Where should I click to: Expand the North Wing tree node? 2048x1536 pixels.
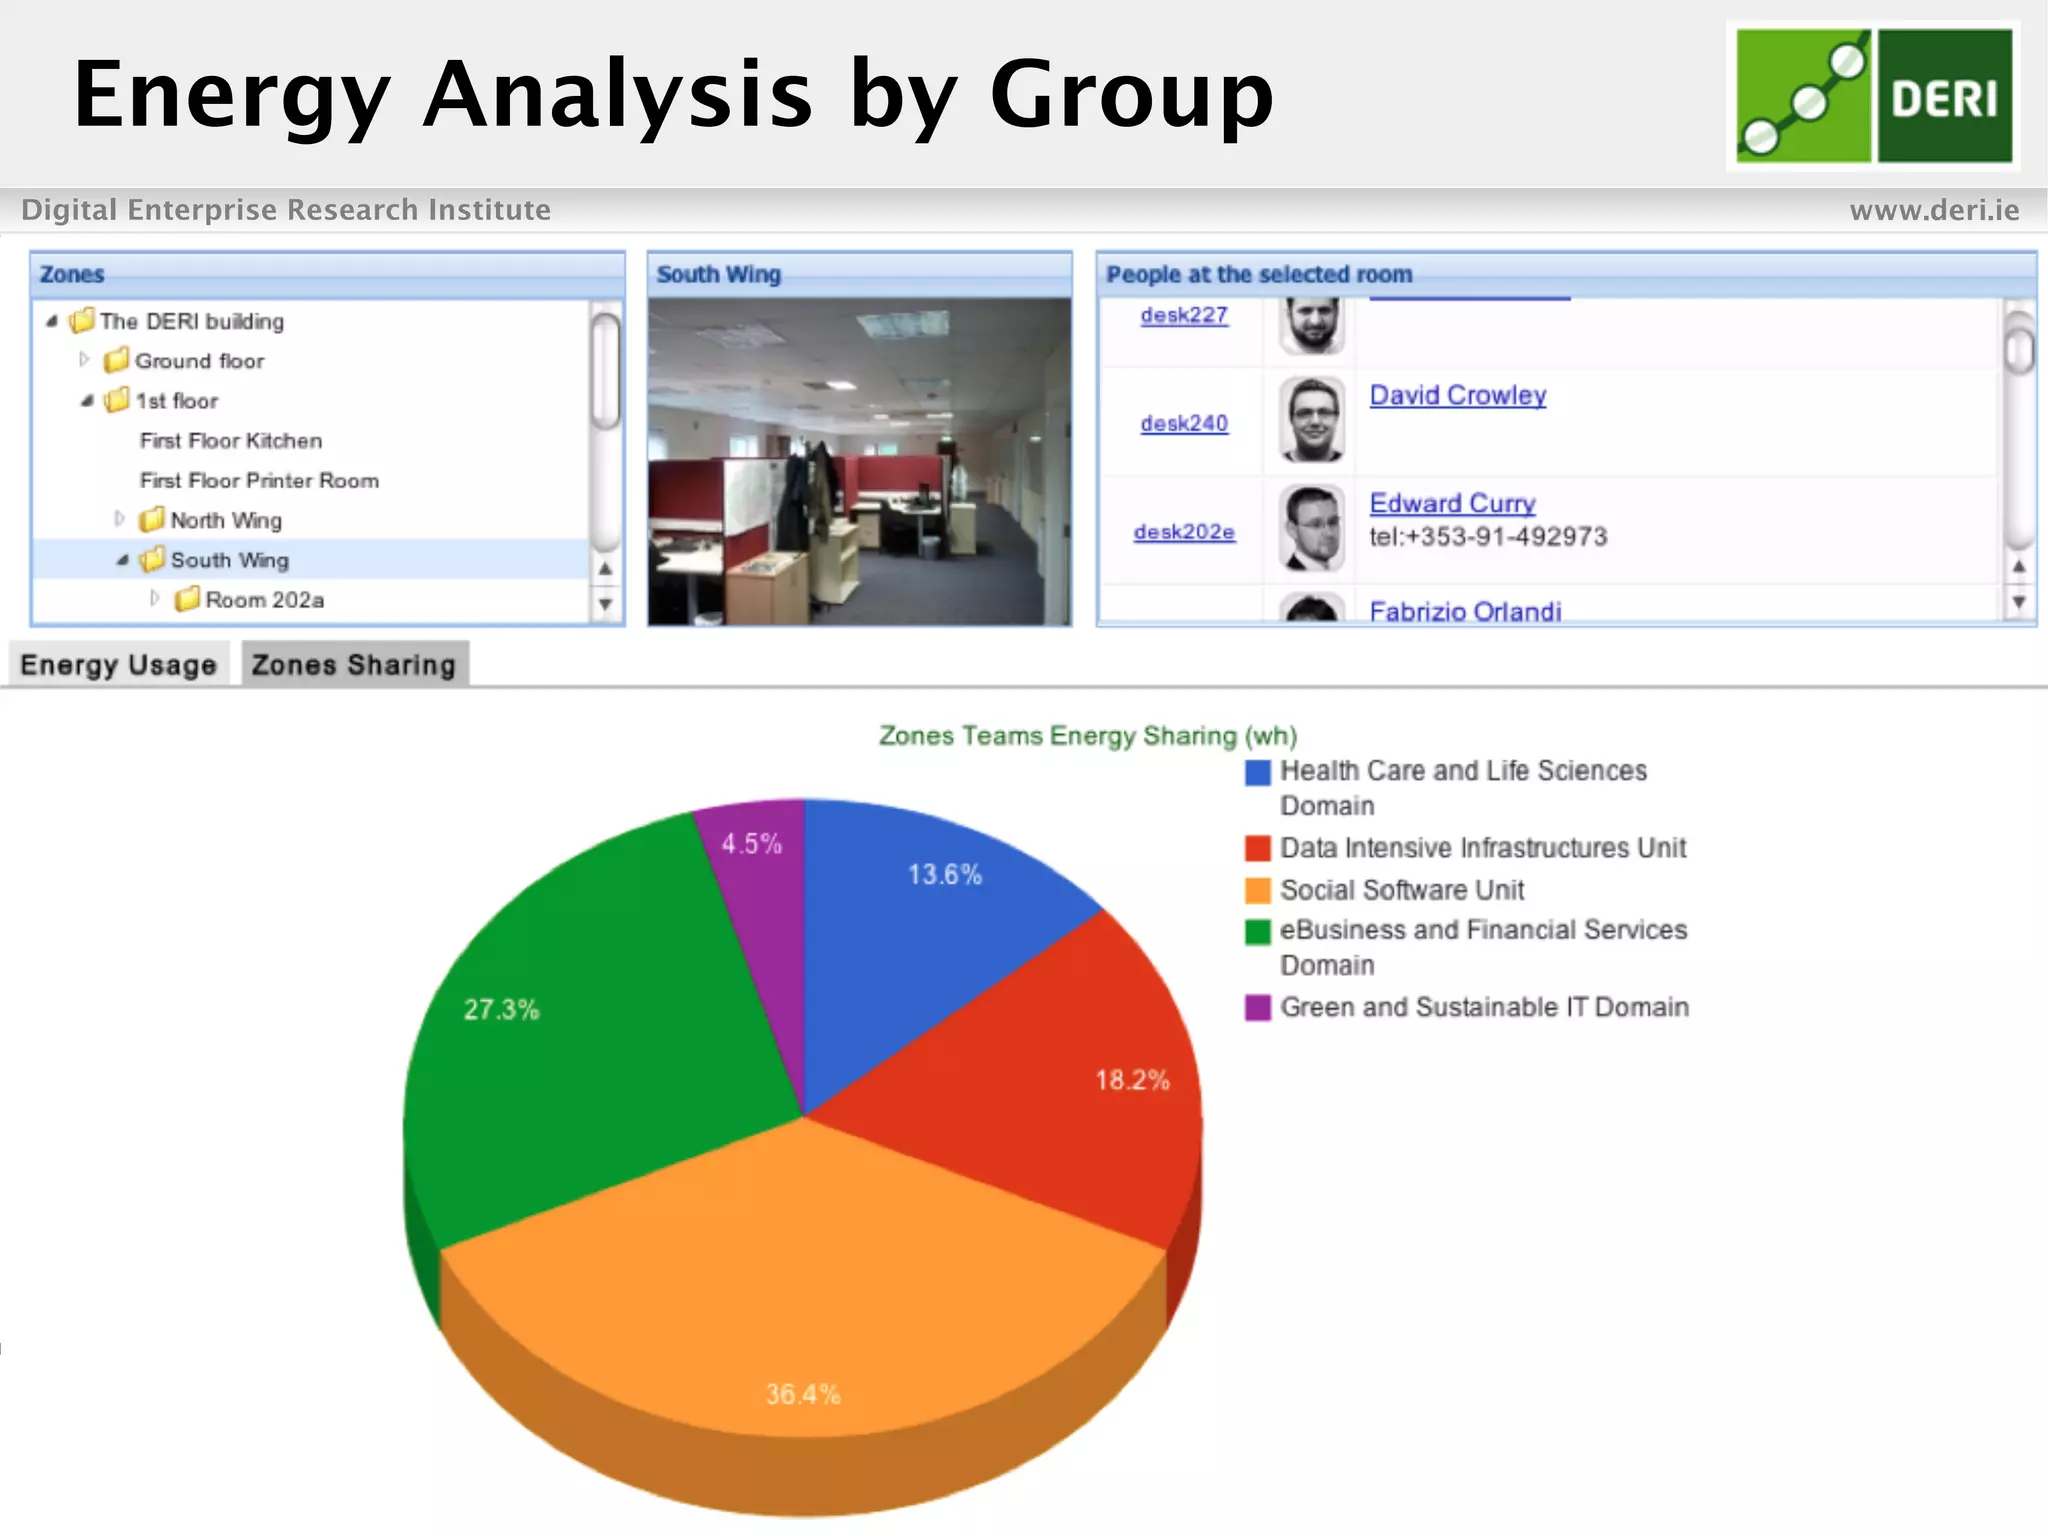120,519
